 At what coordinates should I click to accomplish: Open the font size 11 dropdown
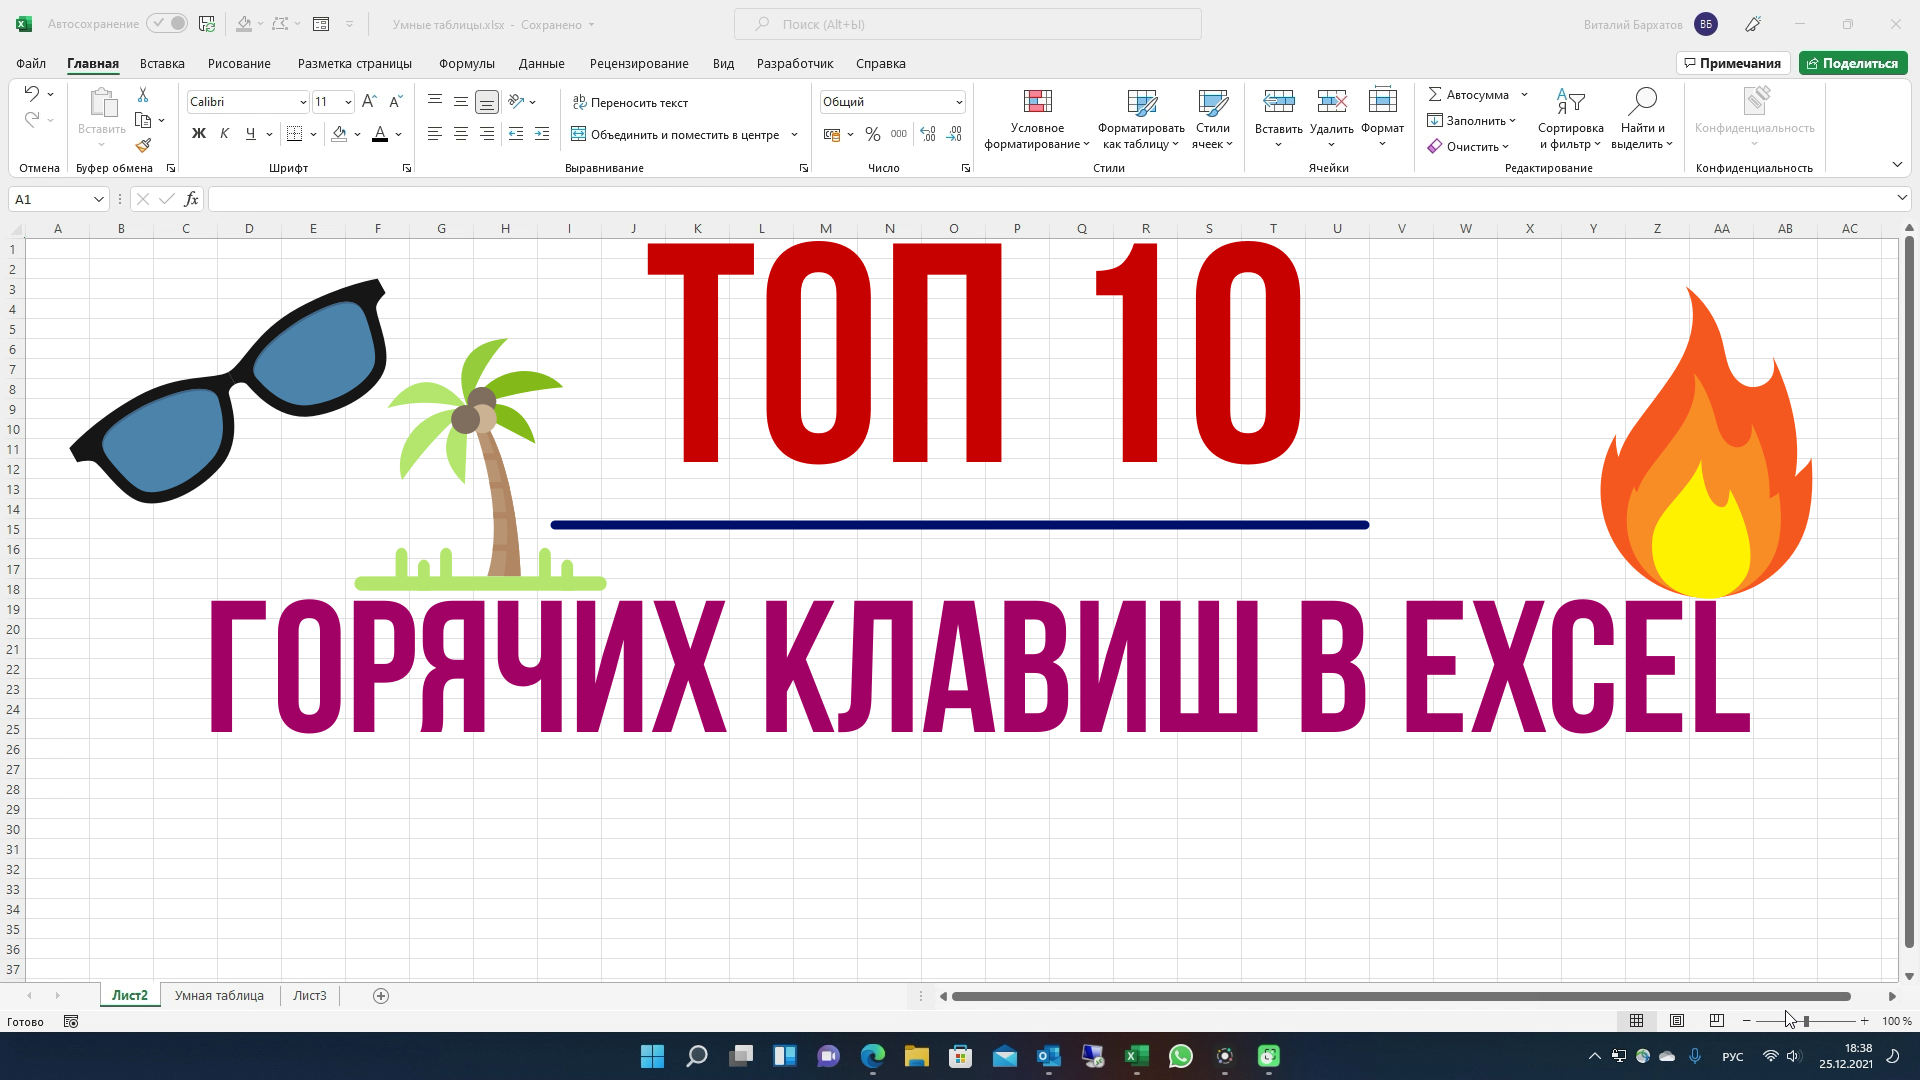coord(348,102)
